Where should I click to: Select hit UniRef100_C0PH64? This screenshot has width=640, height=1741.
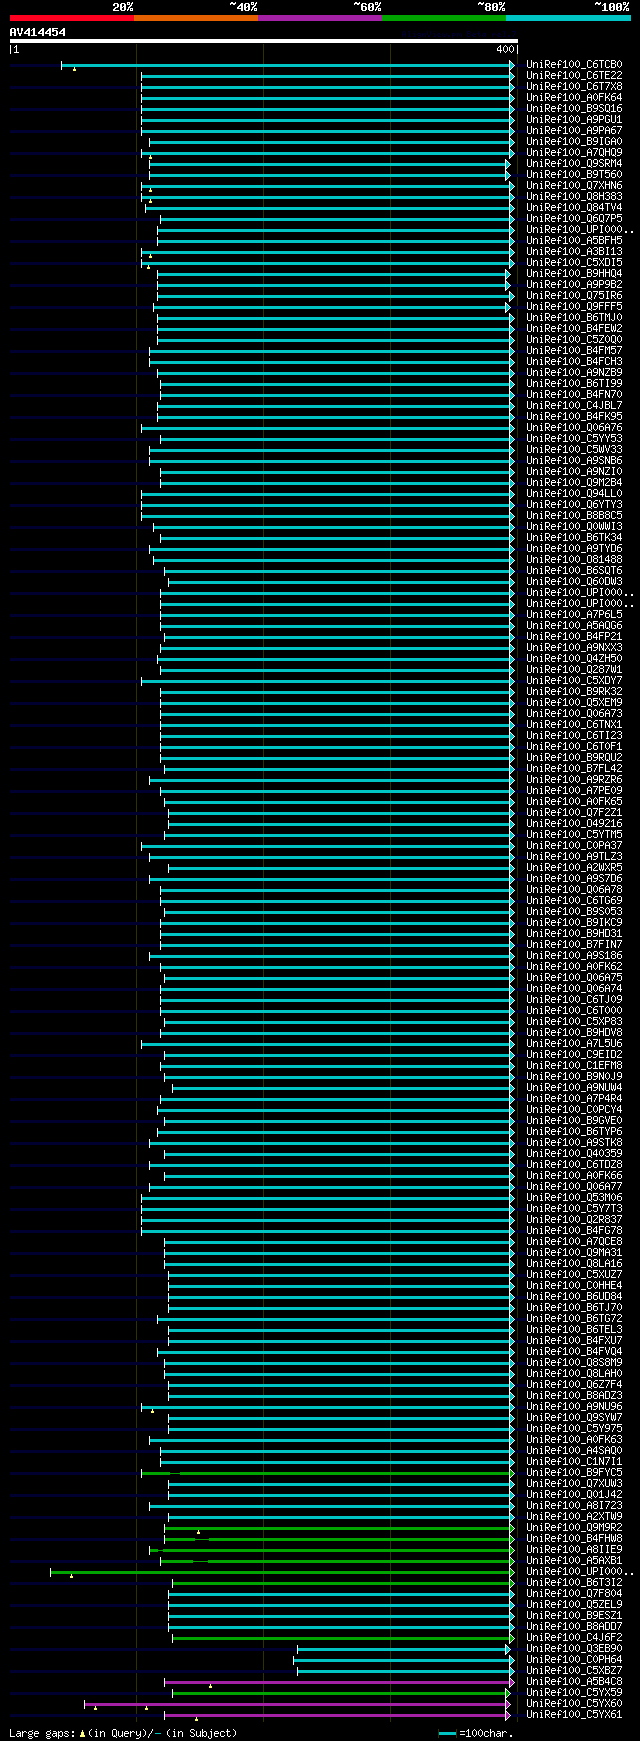[x=574, y=1660]
